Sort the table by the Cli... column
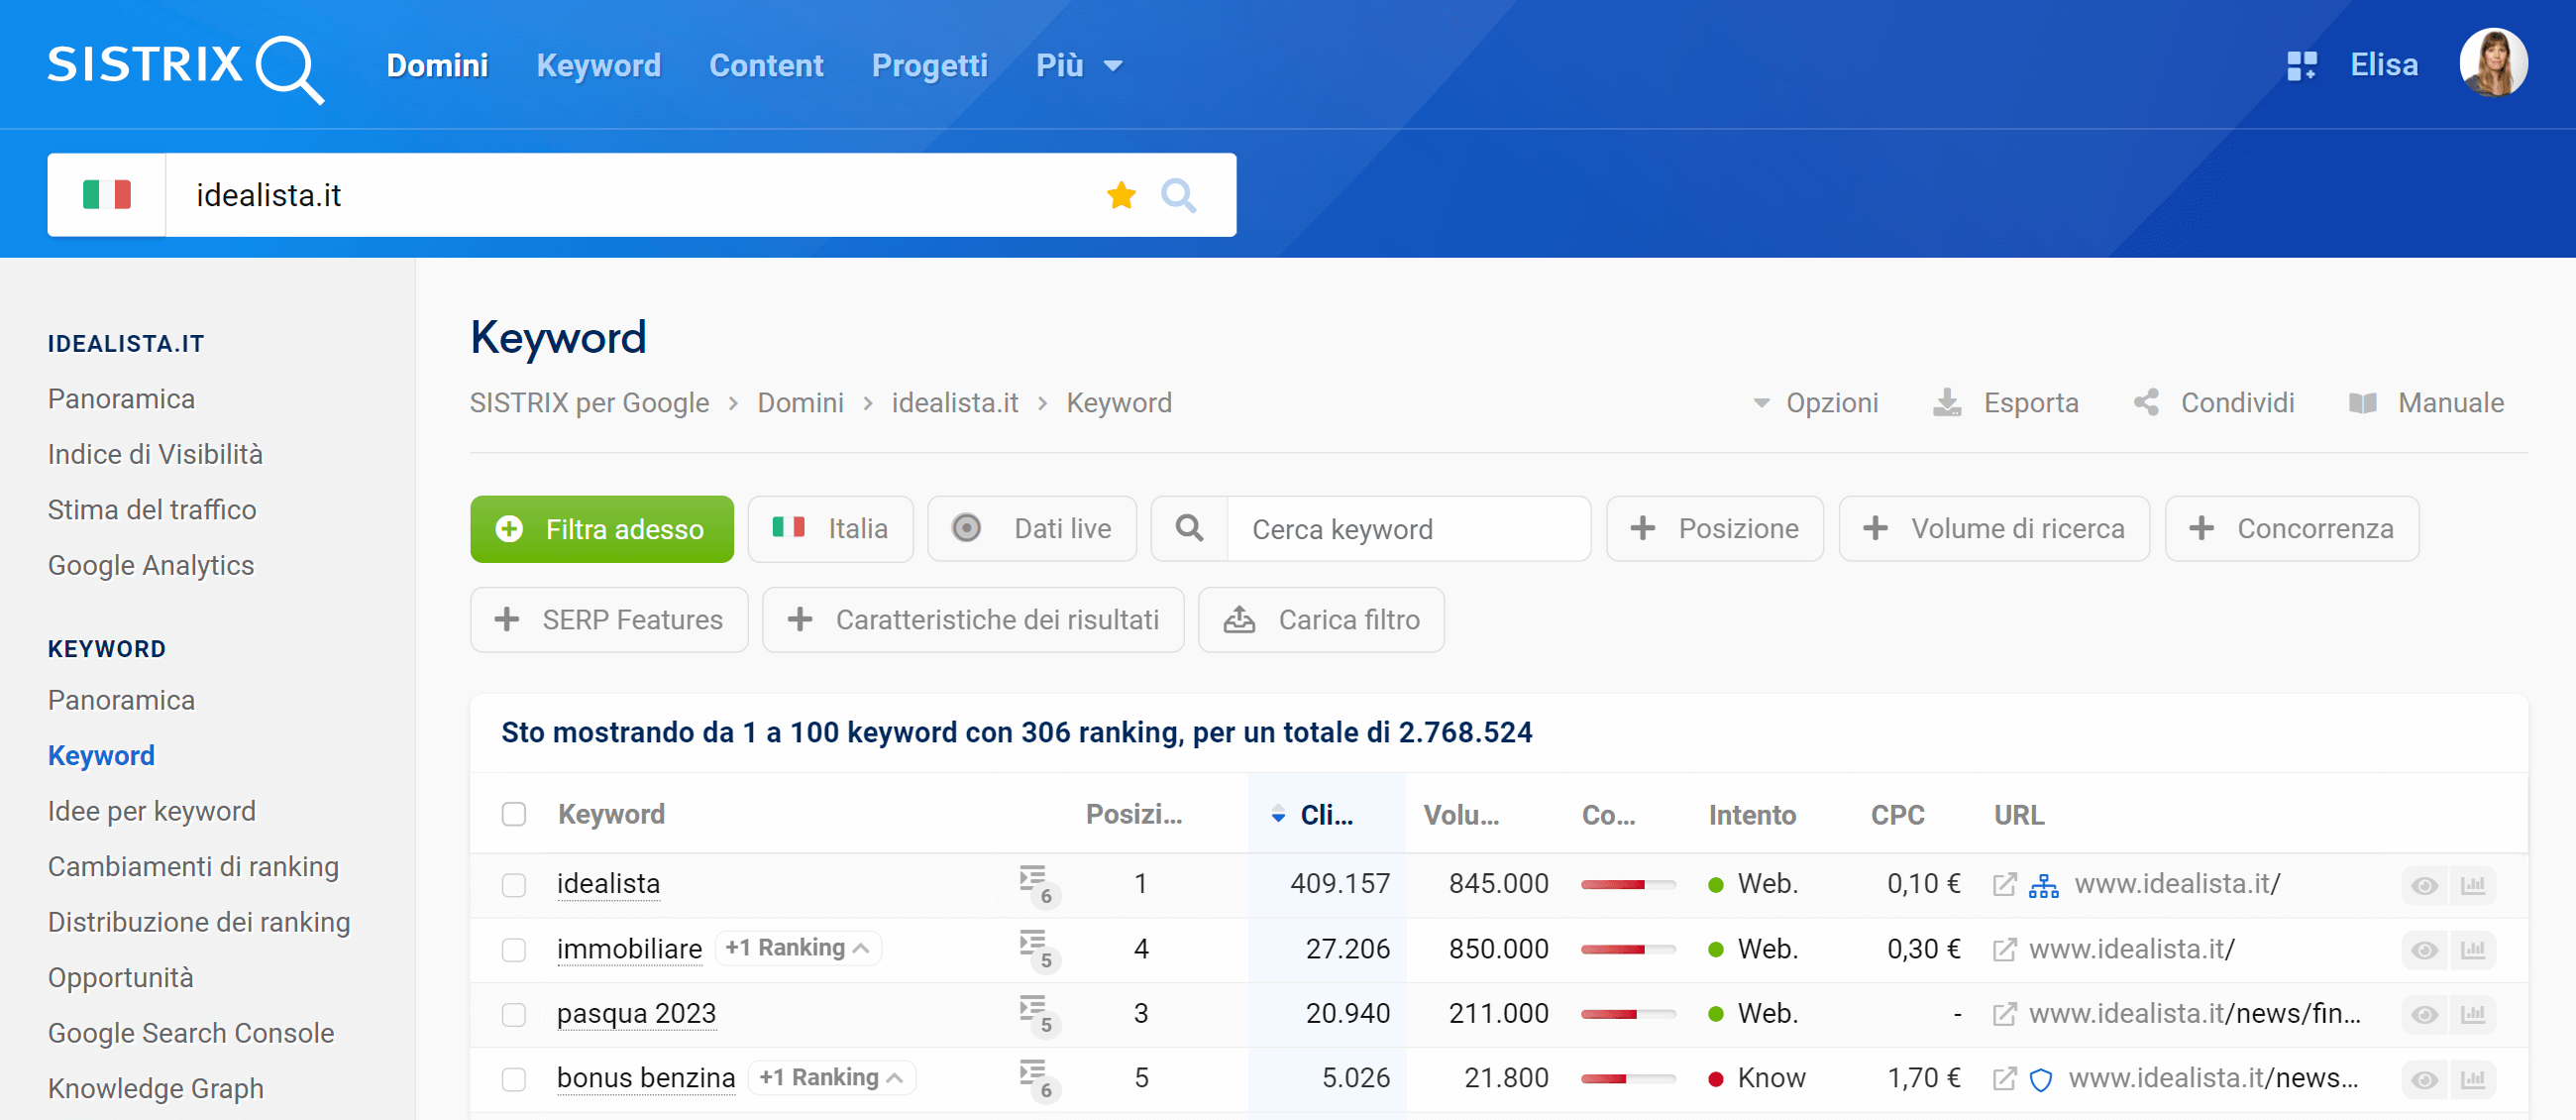This screenshot has width=2576, height=1120. pos(1325,814)
